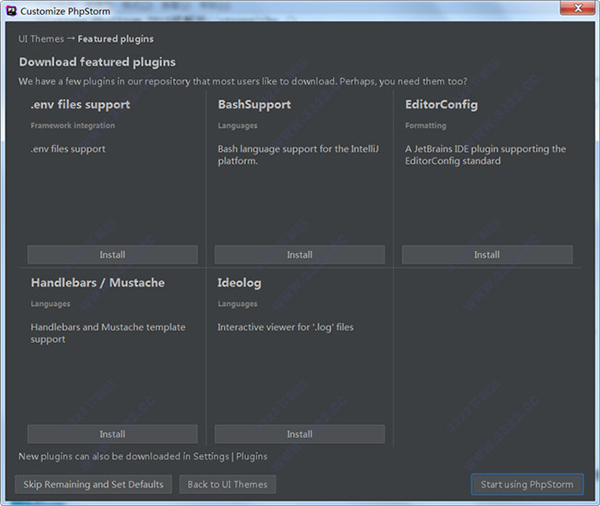600x506 pixels.
Task: Select the Handlebars / Mustache title
Action: pyautogui.click(x=98, y=283)
